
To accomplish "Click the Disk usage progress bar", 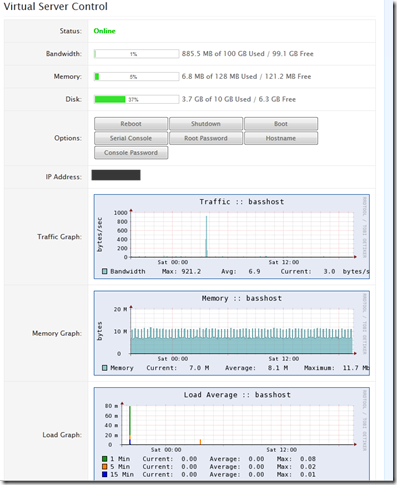I will click(x=136, y=99).
